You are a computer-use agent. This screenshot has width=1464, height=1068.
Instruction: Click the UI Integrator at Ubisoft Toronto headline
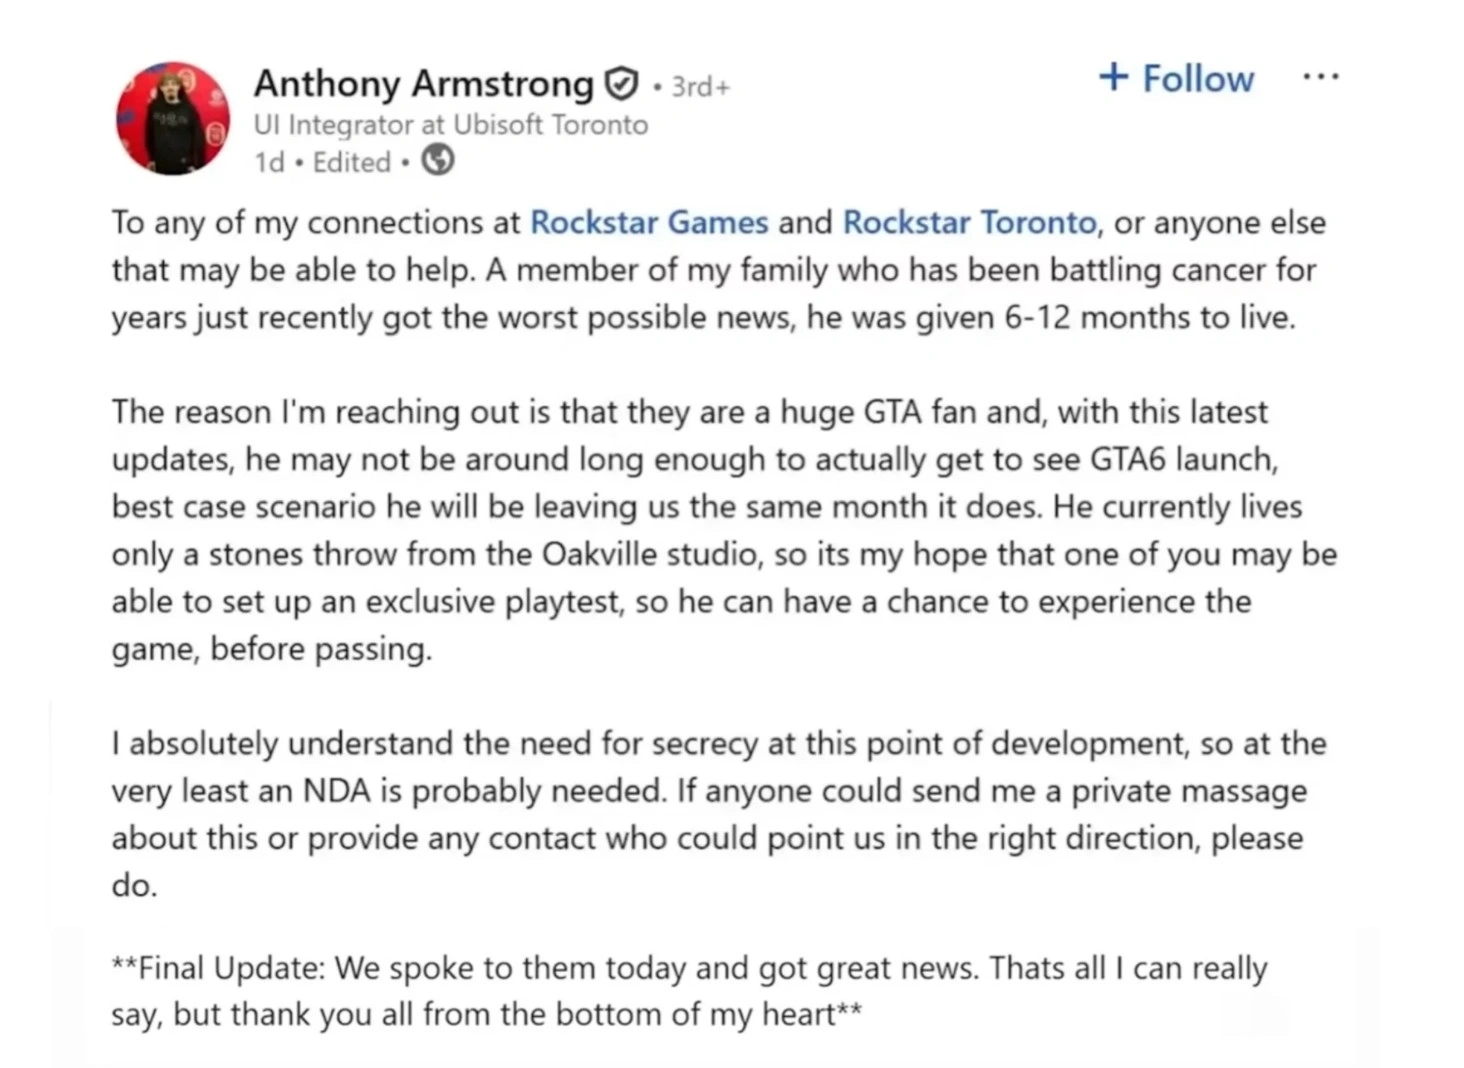(x=450, y=125)
